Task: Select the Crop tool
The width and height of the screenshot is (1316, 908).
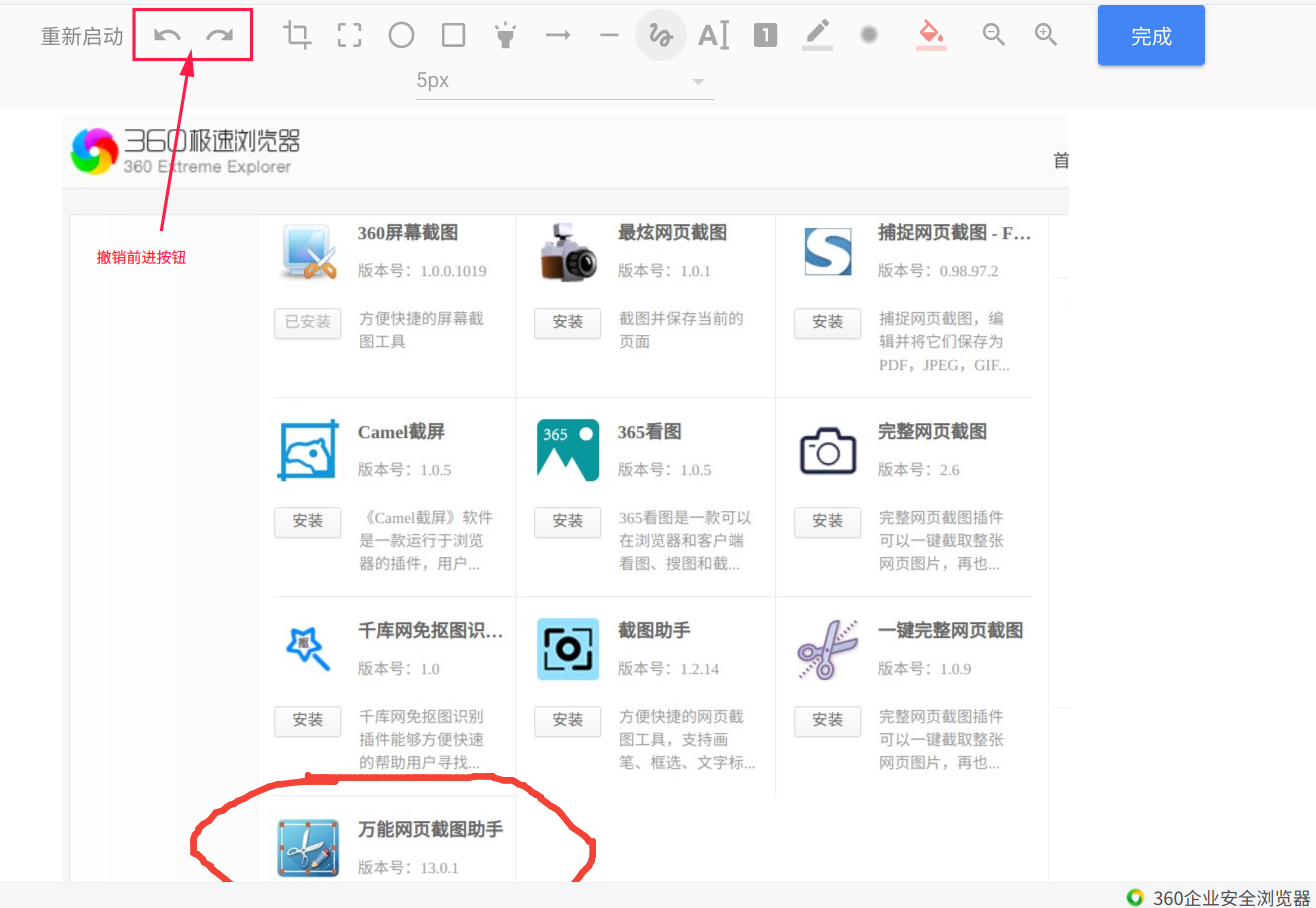Action: click(297, 36)
